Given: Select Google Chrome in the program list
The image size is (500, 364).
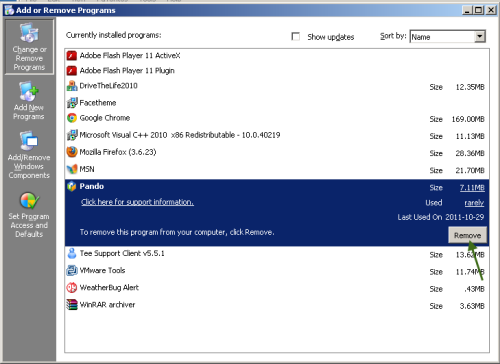Looking at the screenshot, I should click(x=105, y=118).
